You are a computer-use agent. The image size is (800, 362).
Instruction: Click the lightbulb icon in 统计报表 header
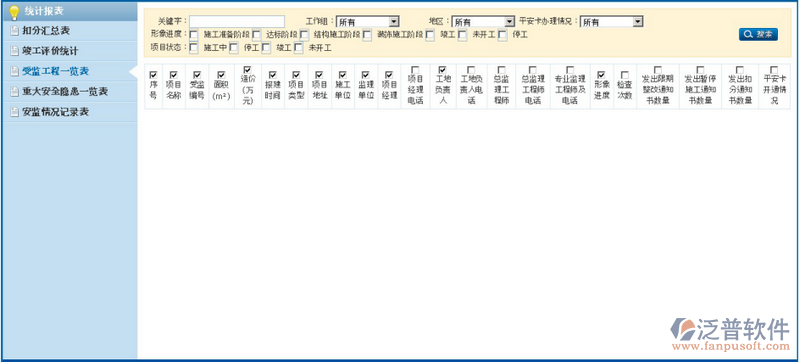pos(14,12)
